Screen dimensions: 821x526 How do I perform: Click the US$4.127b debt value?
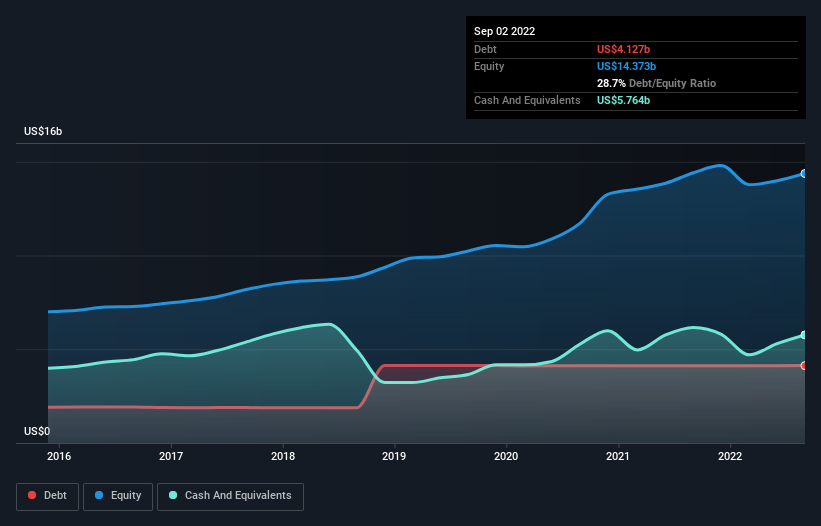tap(623, 49)
